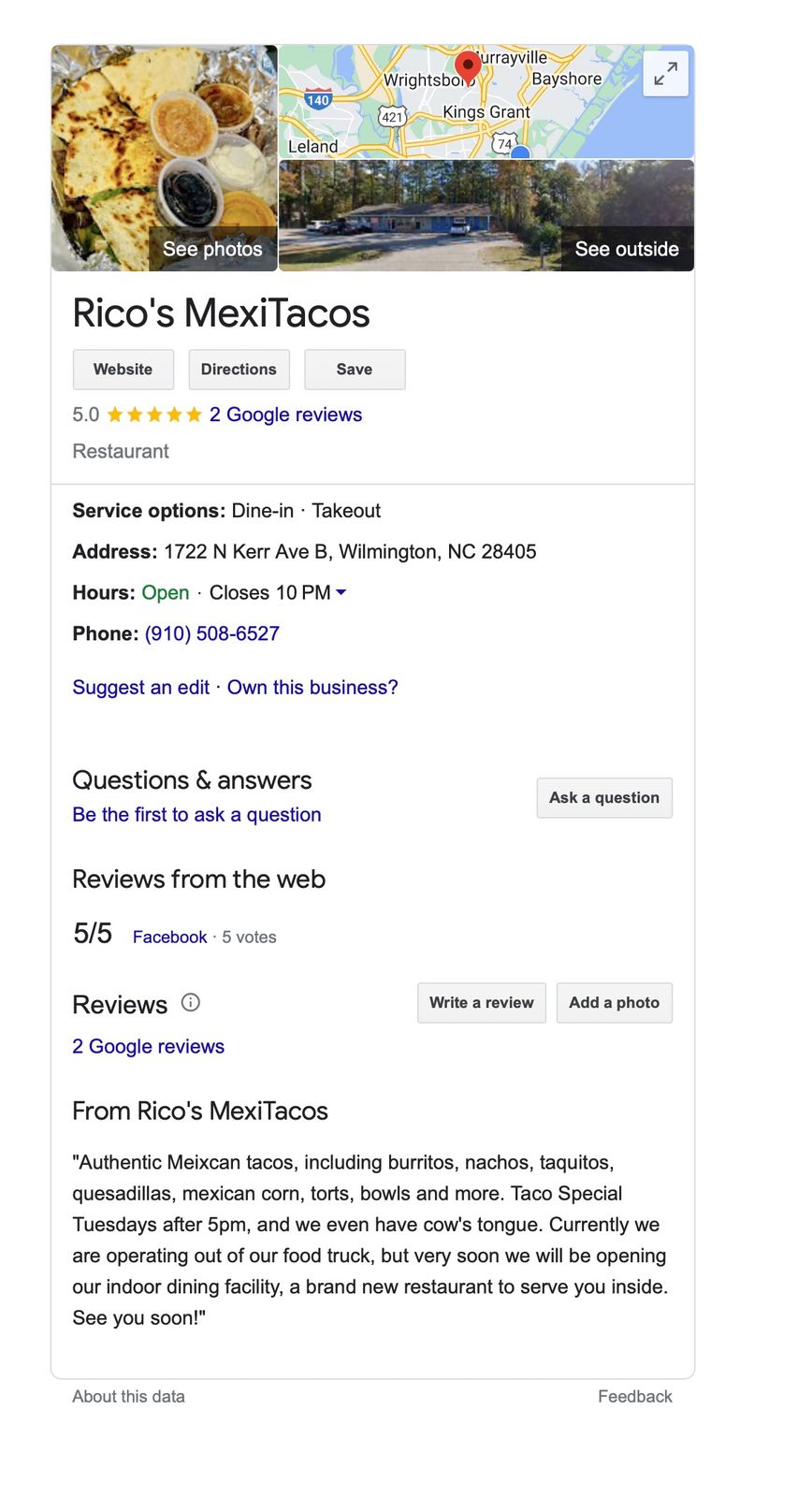Click Add a photo button

click(x=614, y=1003)
